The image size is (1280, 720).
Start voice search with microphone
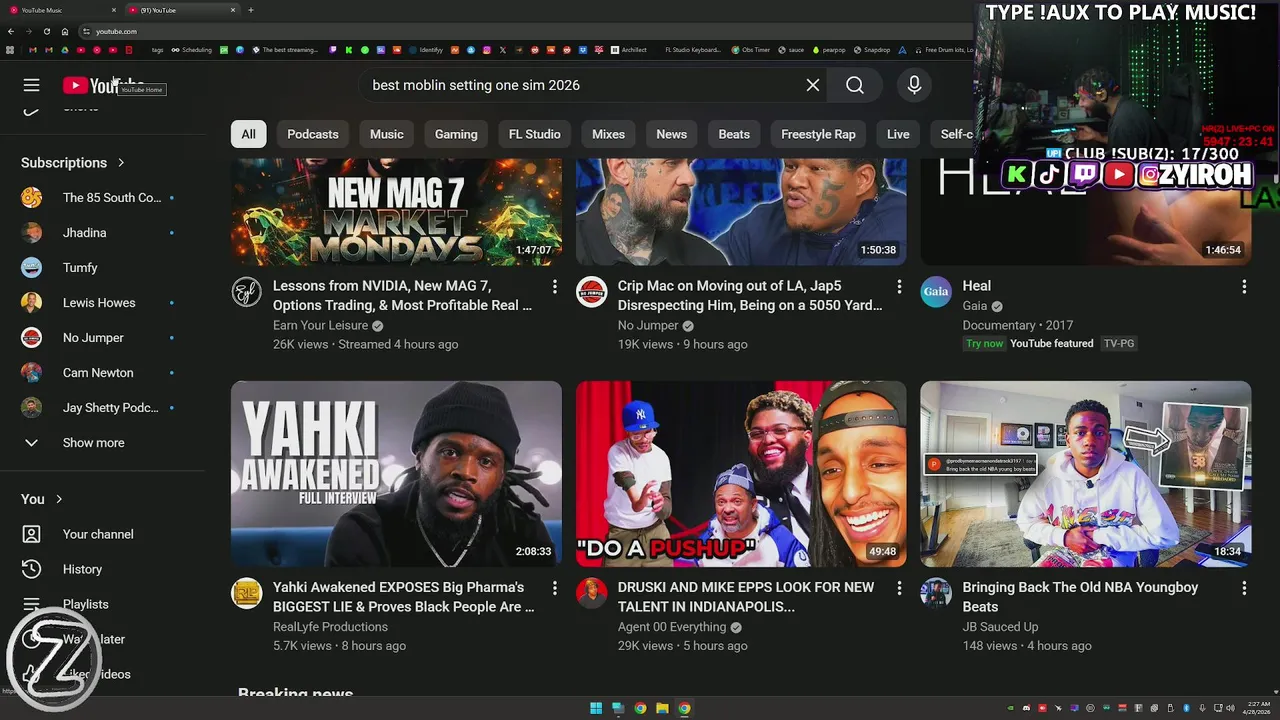(914, 85)
